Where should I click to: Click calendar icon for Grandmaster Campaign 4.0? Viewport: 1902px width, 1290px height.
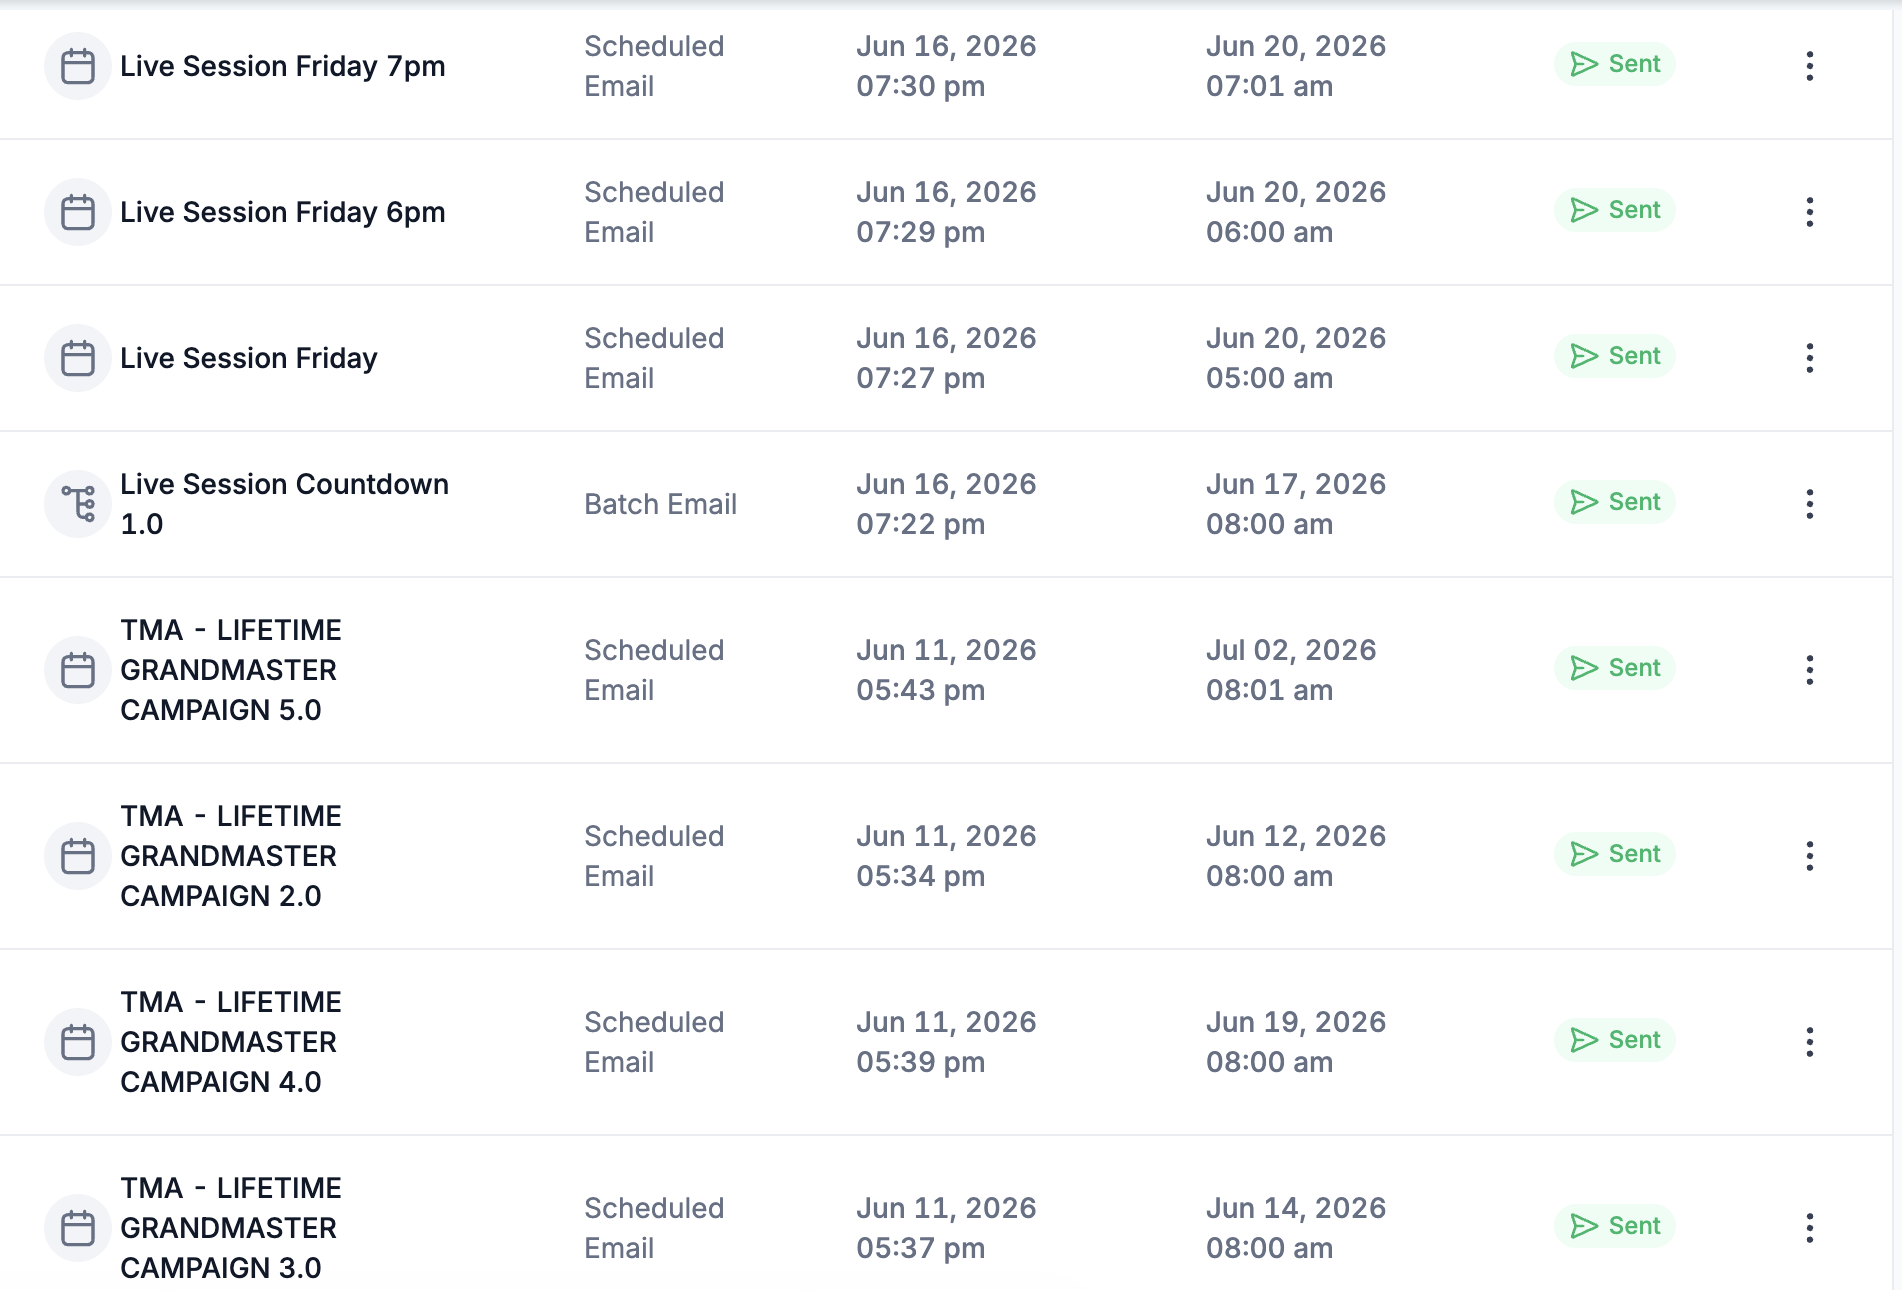(78, 1042)
